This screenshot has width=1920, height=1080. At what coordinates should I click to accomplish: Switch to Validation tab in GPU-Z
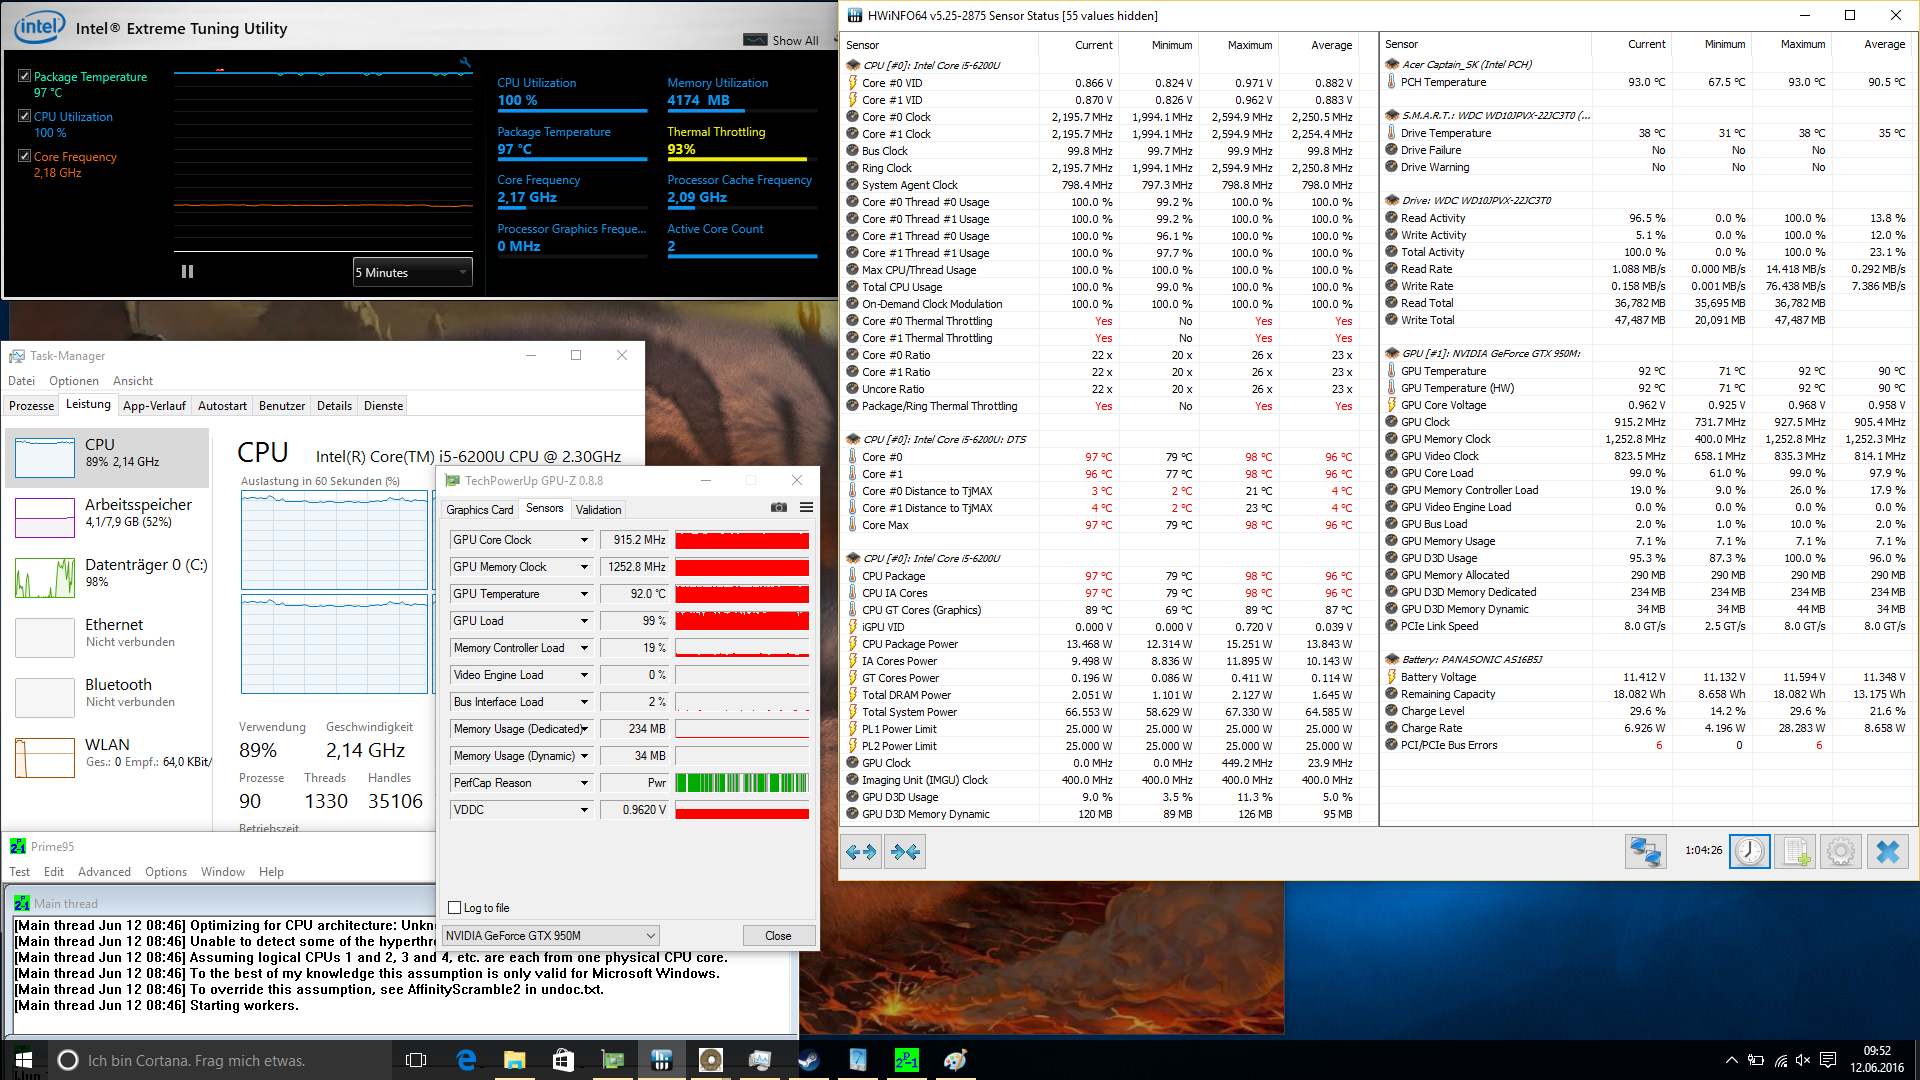(x=598, y=509)
